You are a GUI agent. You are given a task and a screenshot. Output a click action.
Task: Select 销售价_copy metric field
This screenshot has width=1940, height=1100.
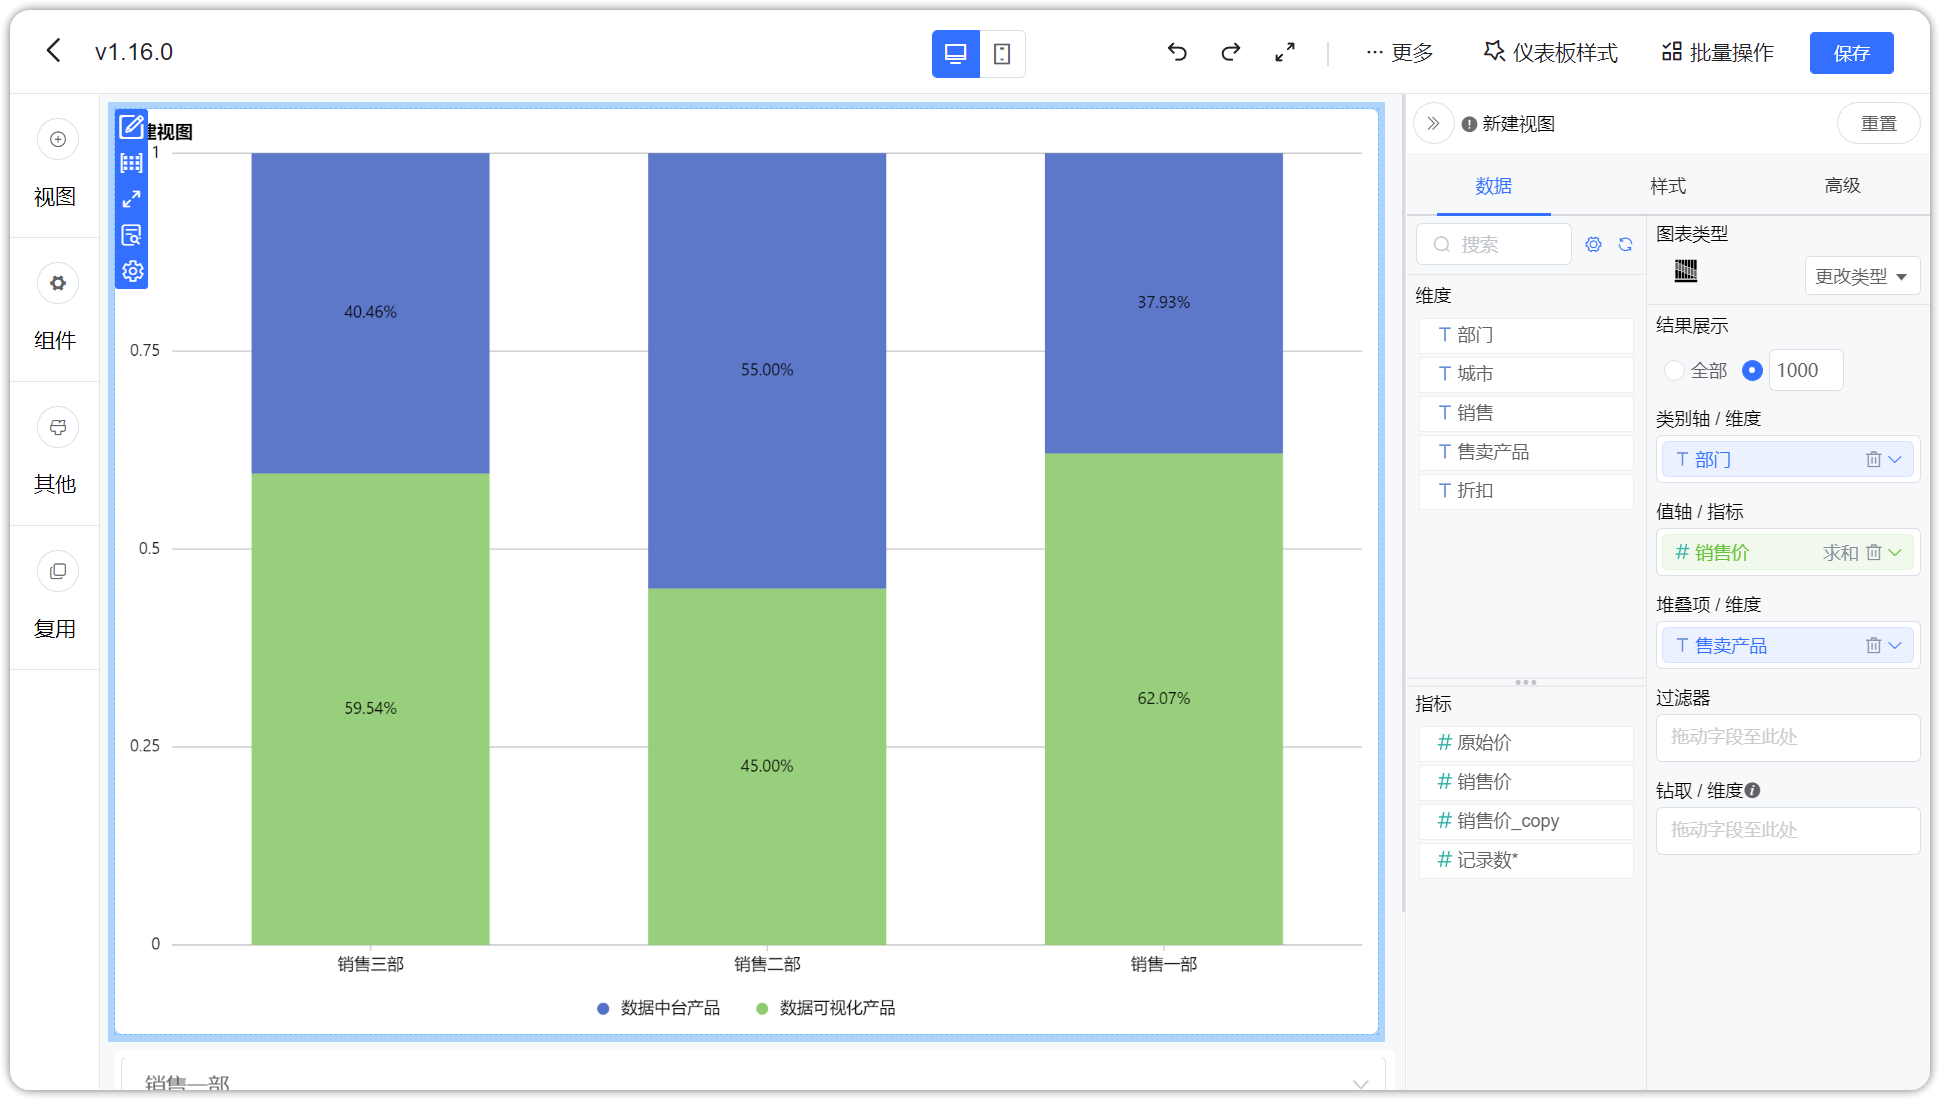pyautogui.click(x=1526, y=821)
